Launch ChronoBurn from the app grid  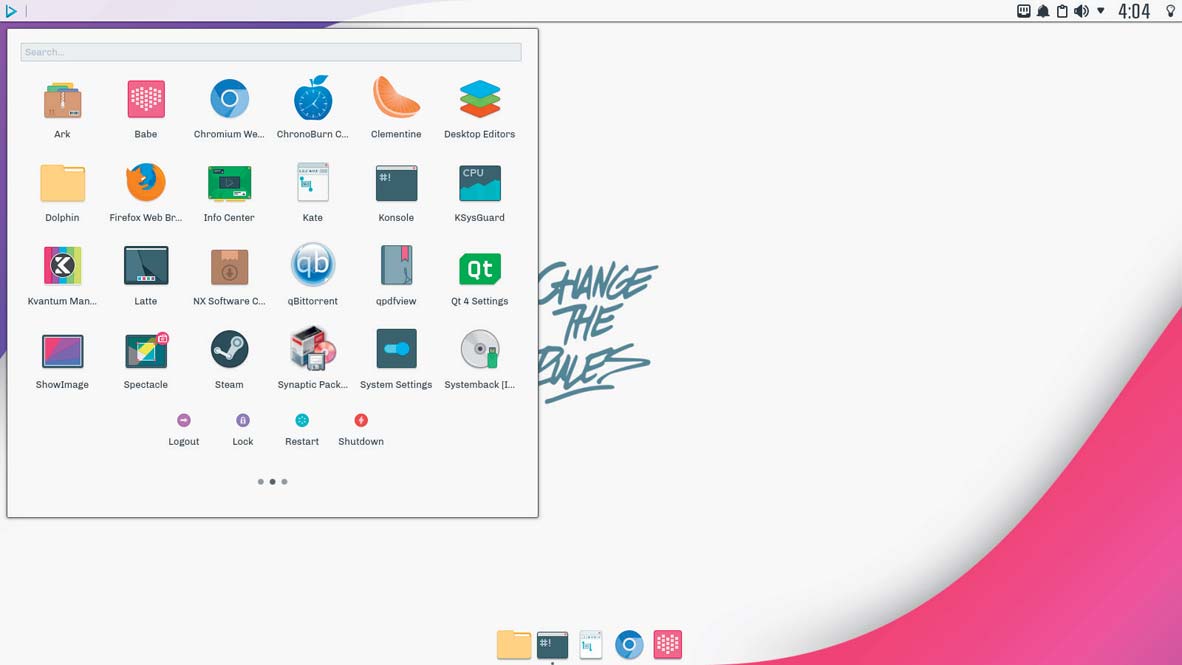pos(313,98)
